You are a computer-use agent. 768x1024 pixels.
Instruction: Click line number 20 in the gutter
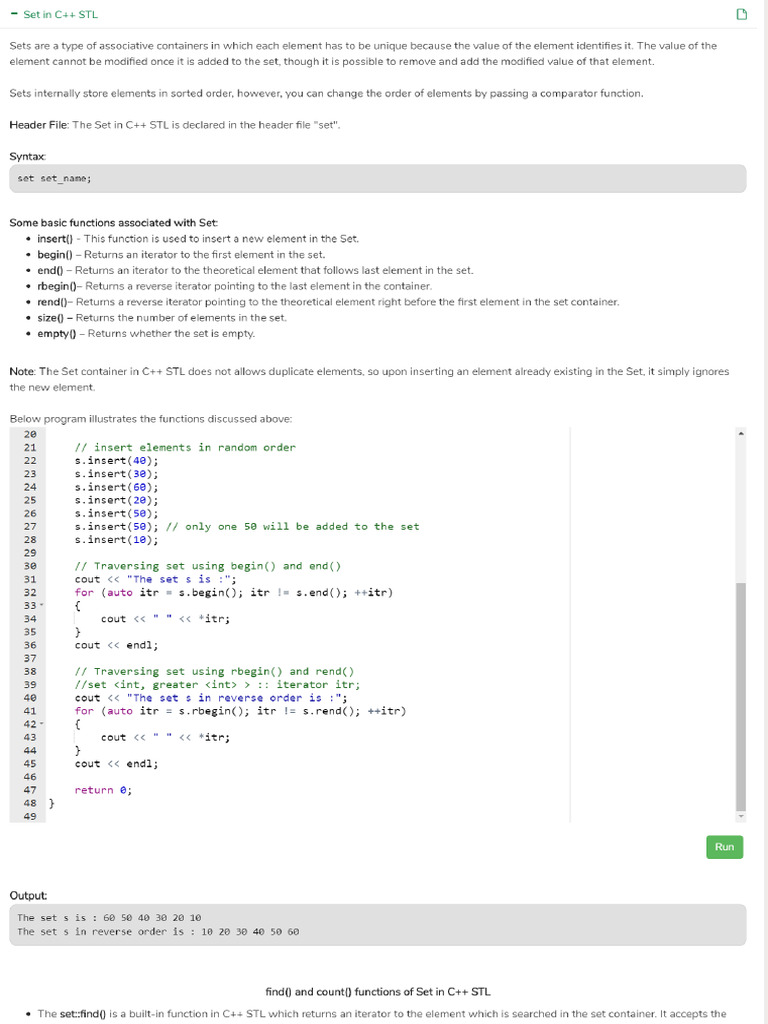tap(30, 434)
